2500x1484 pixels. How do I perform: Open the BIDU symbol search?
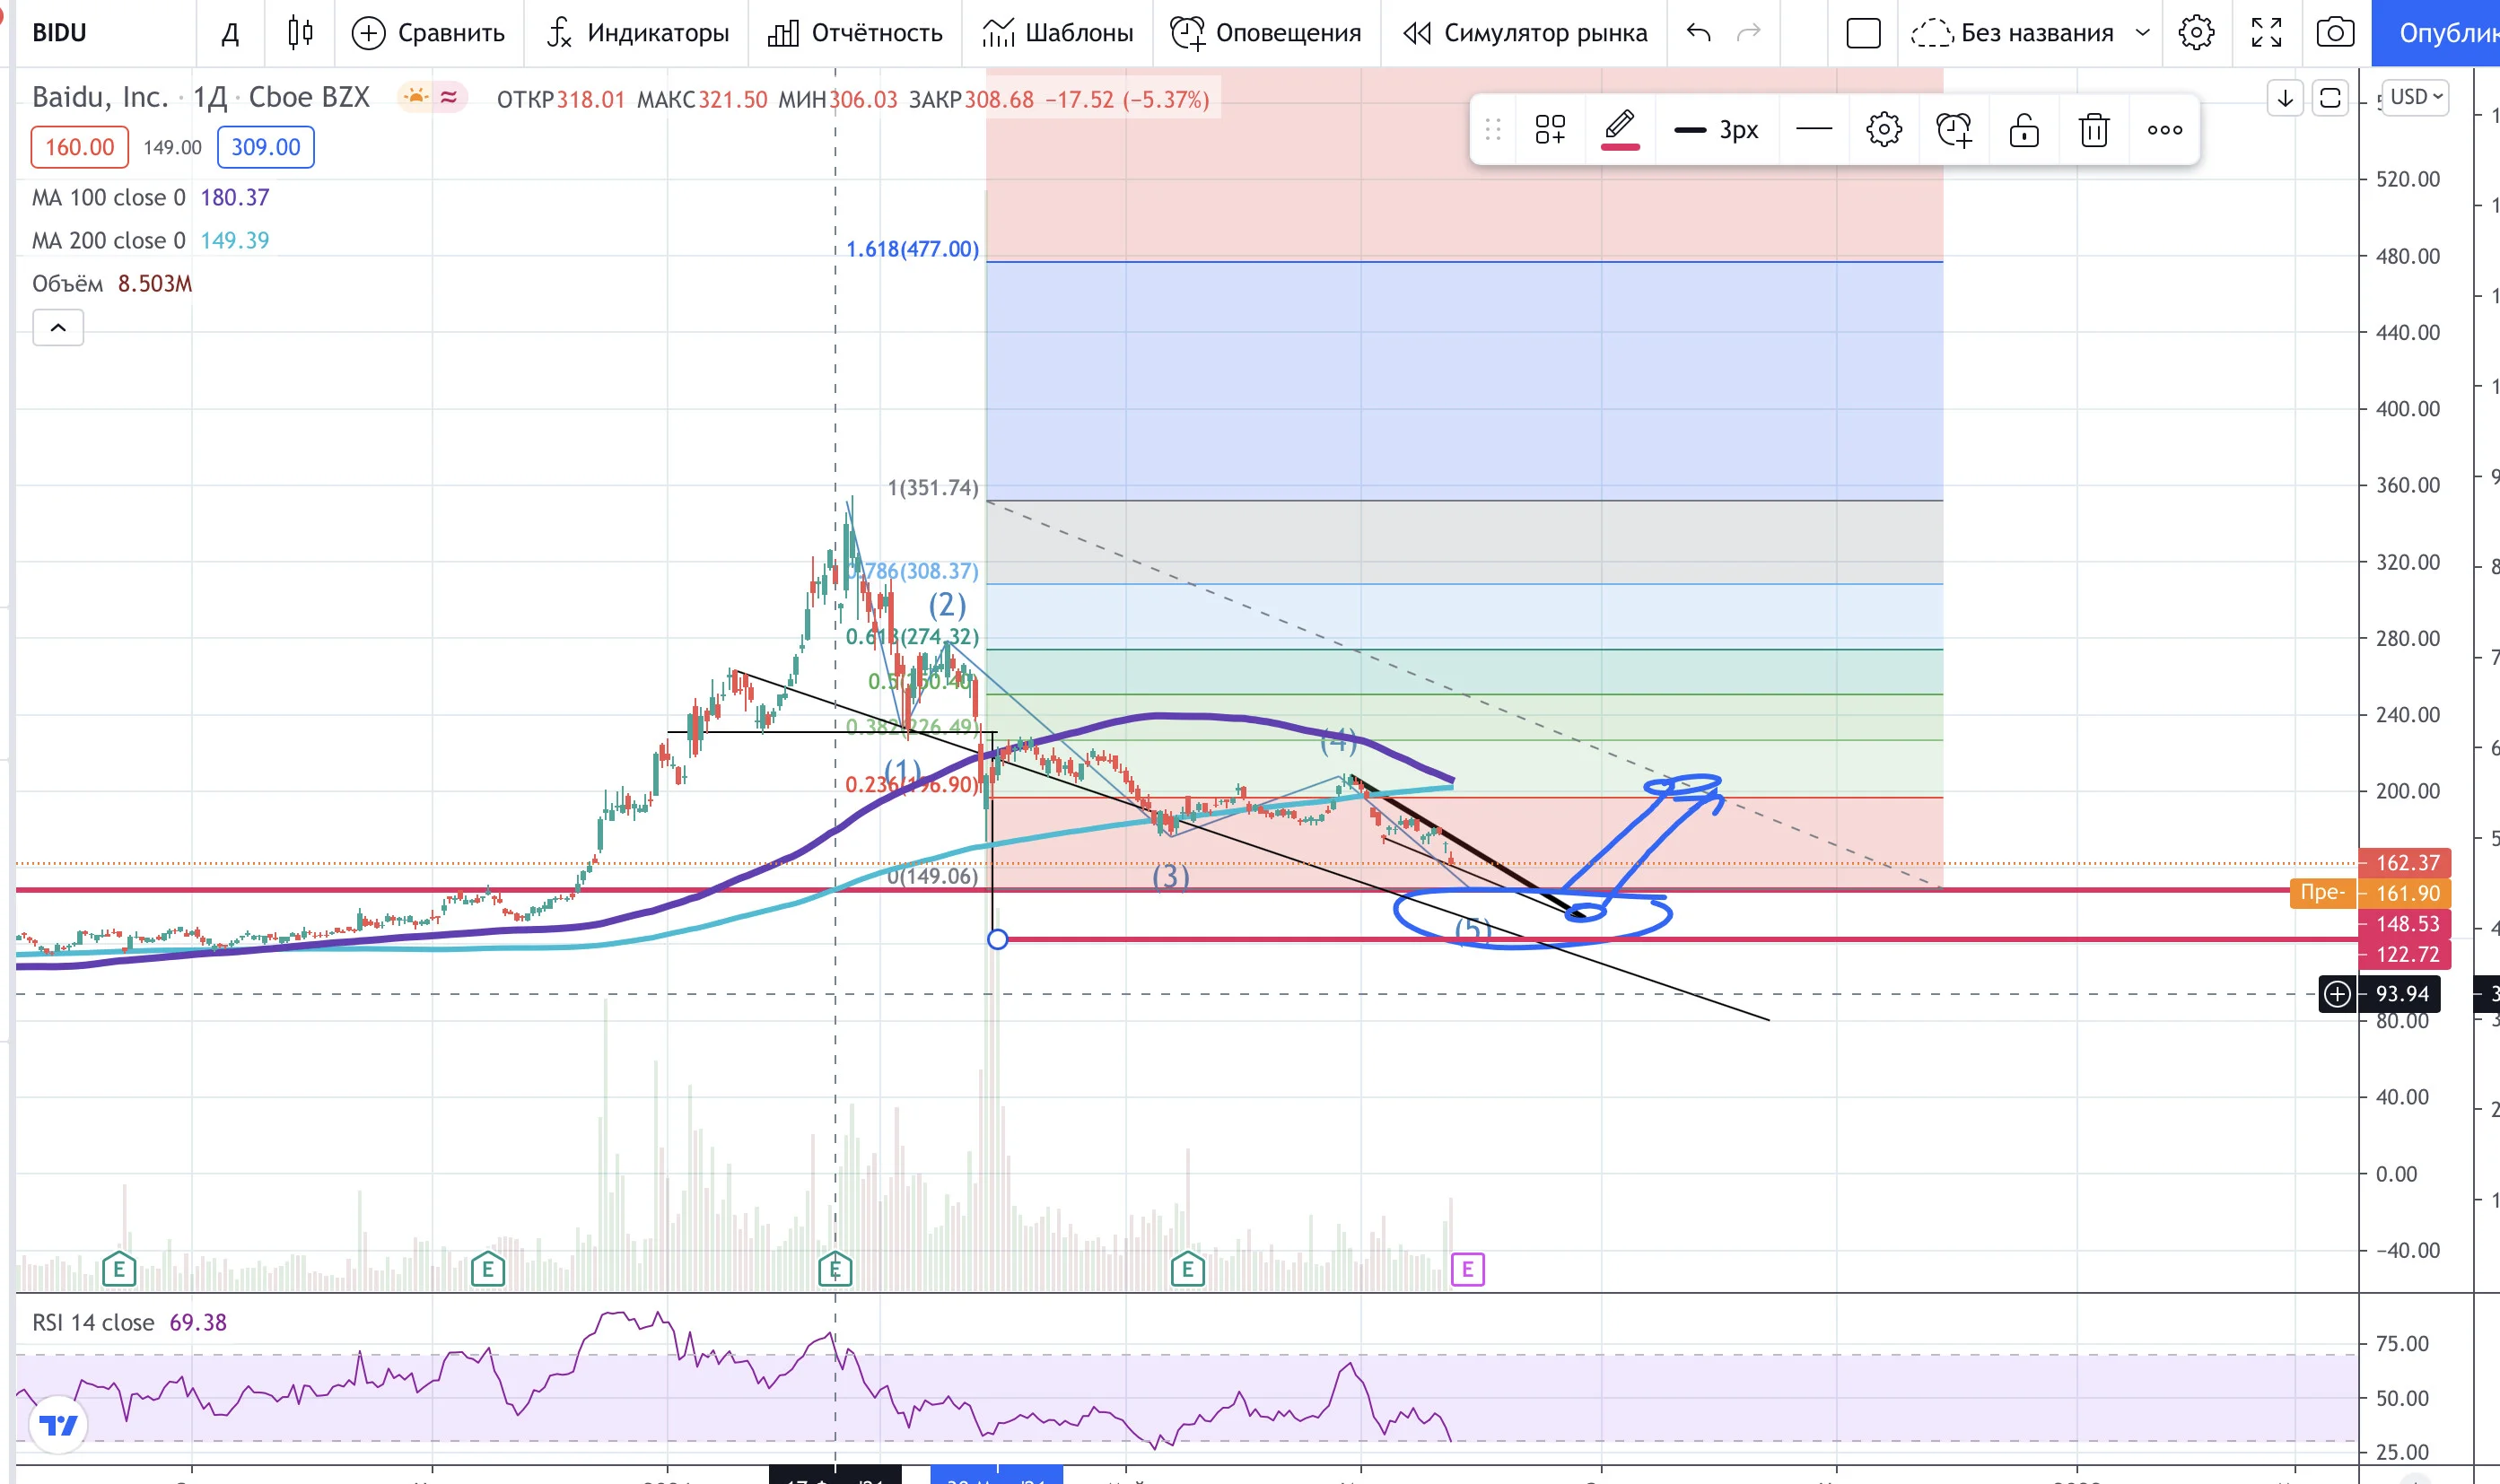point(60,33)
